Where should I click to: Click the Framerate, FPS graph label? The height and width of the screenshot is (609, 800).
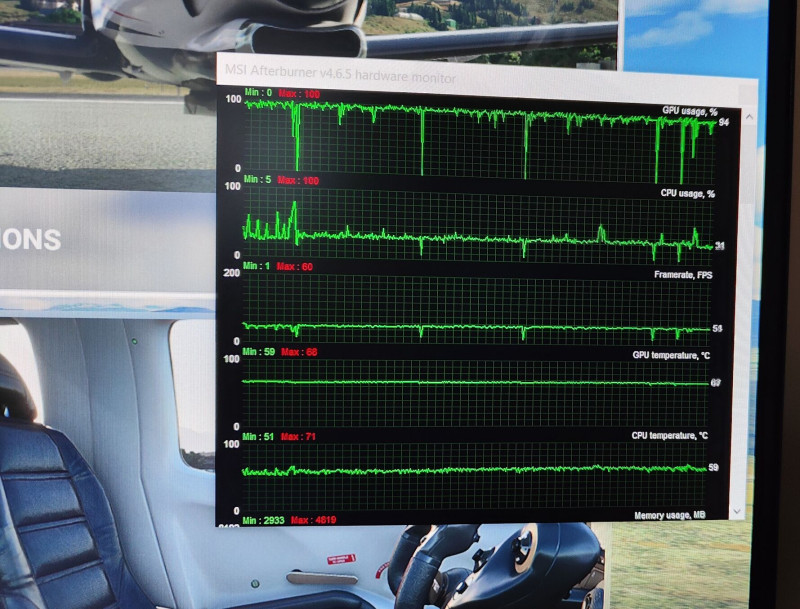point(683,275)
